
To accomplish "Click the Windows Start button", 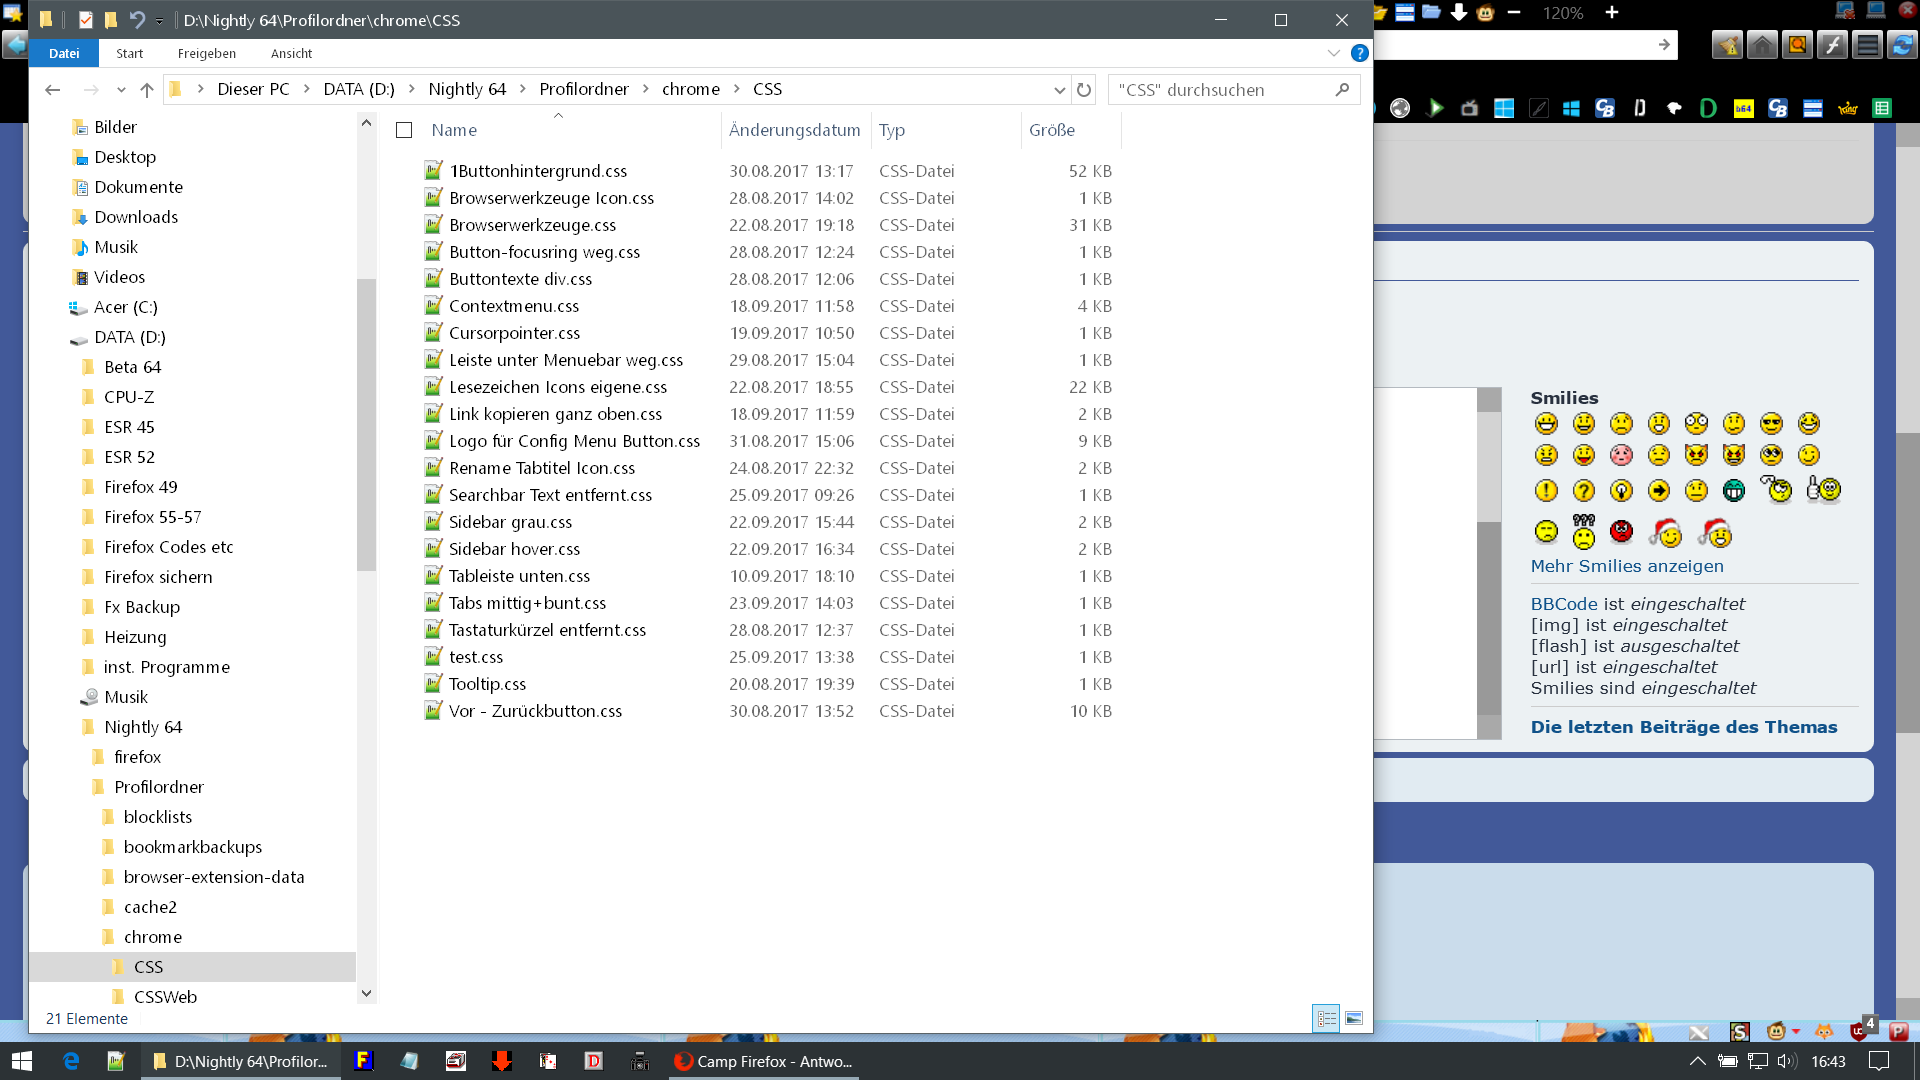I will 21,1061.
